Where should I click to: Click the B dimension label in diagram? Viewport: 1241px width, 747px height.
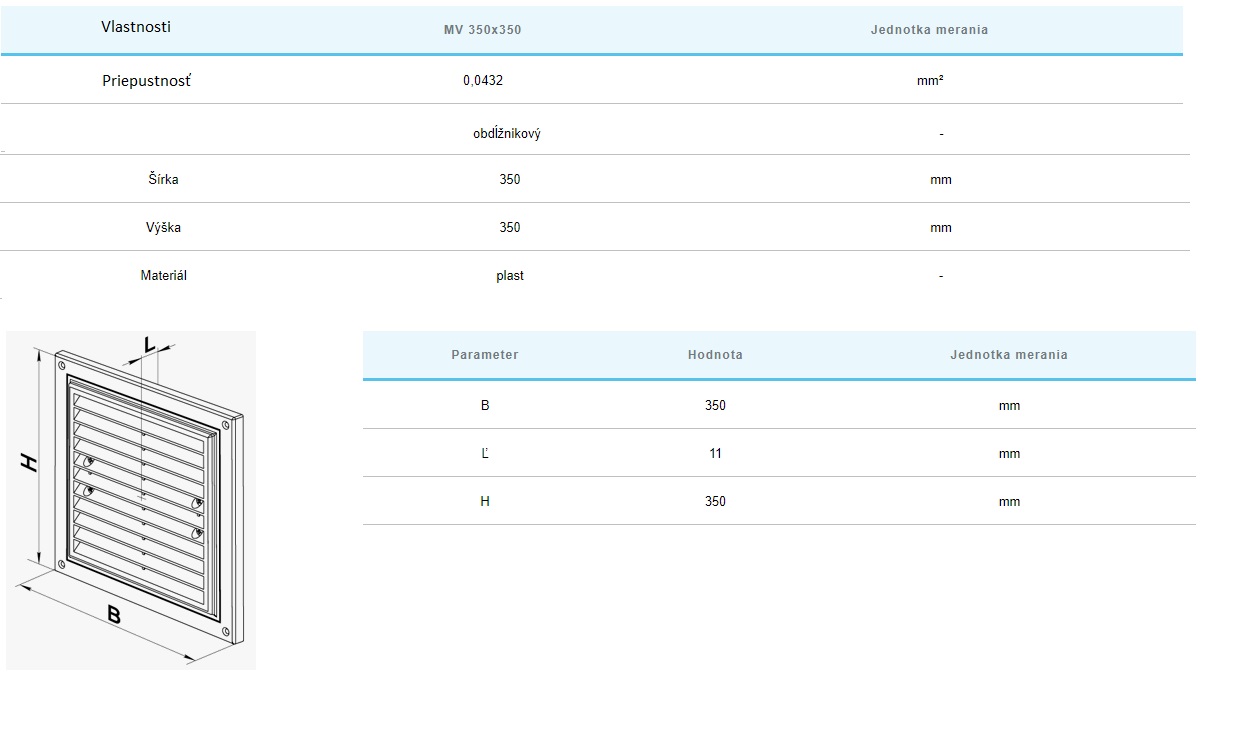pos(114,616)
